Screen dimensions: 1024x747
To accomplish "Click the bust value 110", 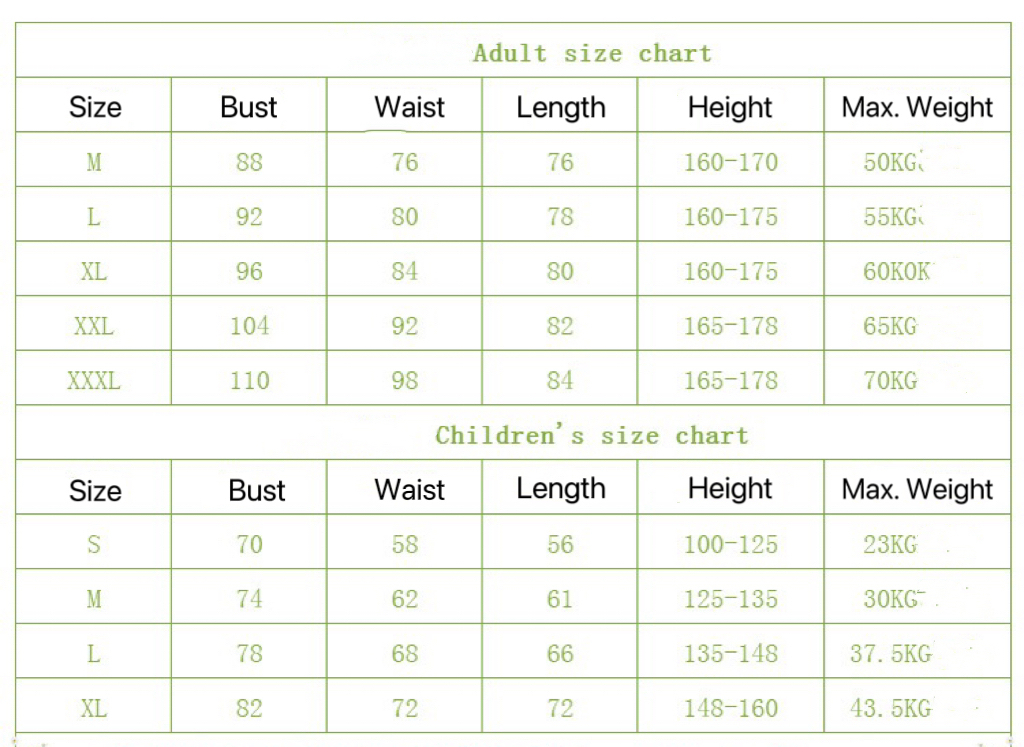I will coord(249,380).
